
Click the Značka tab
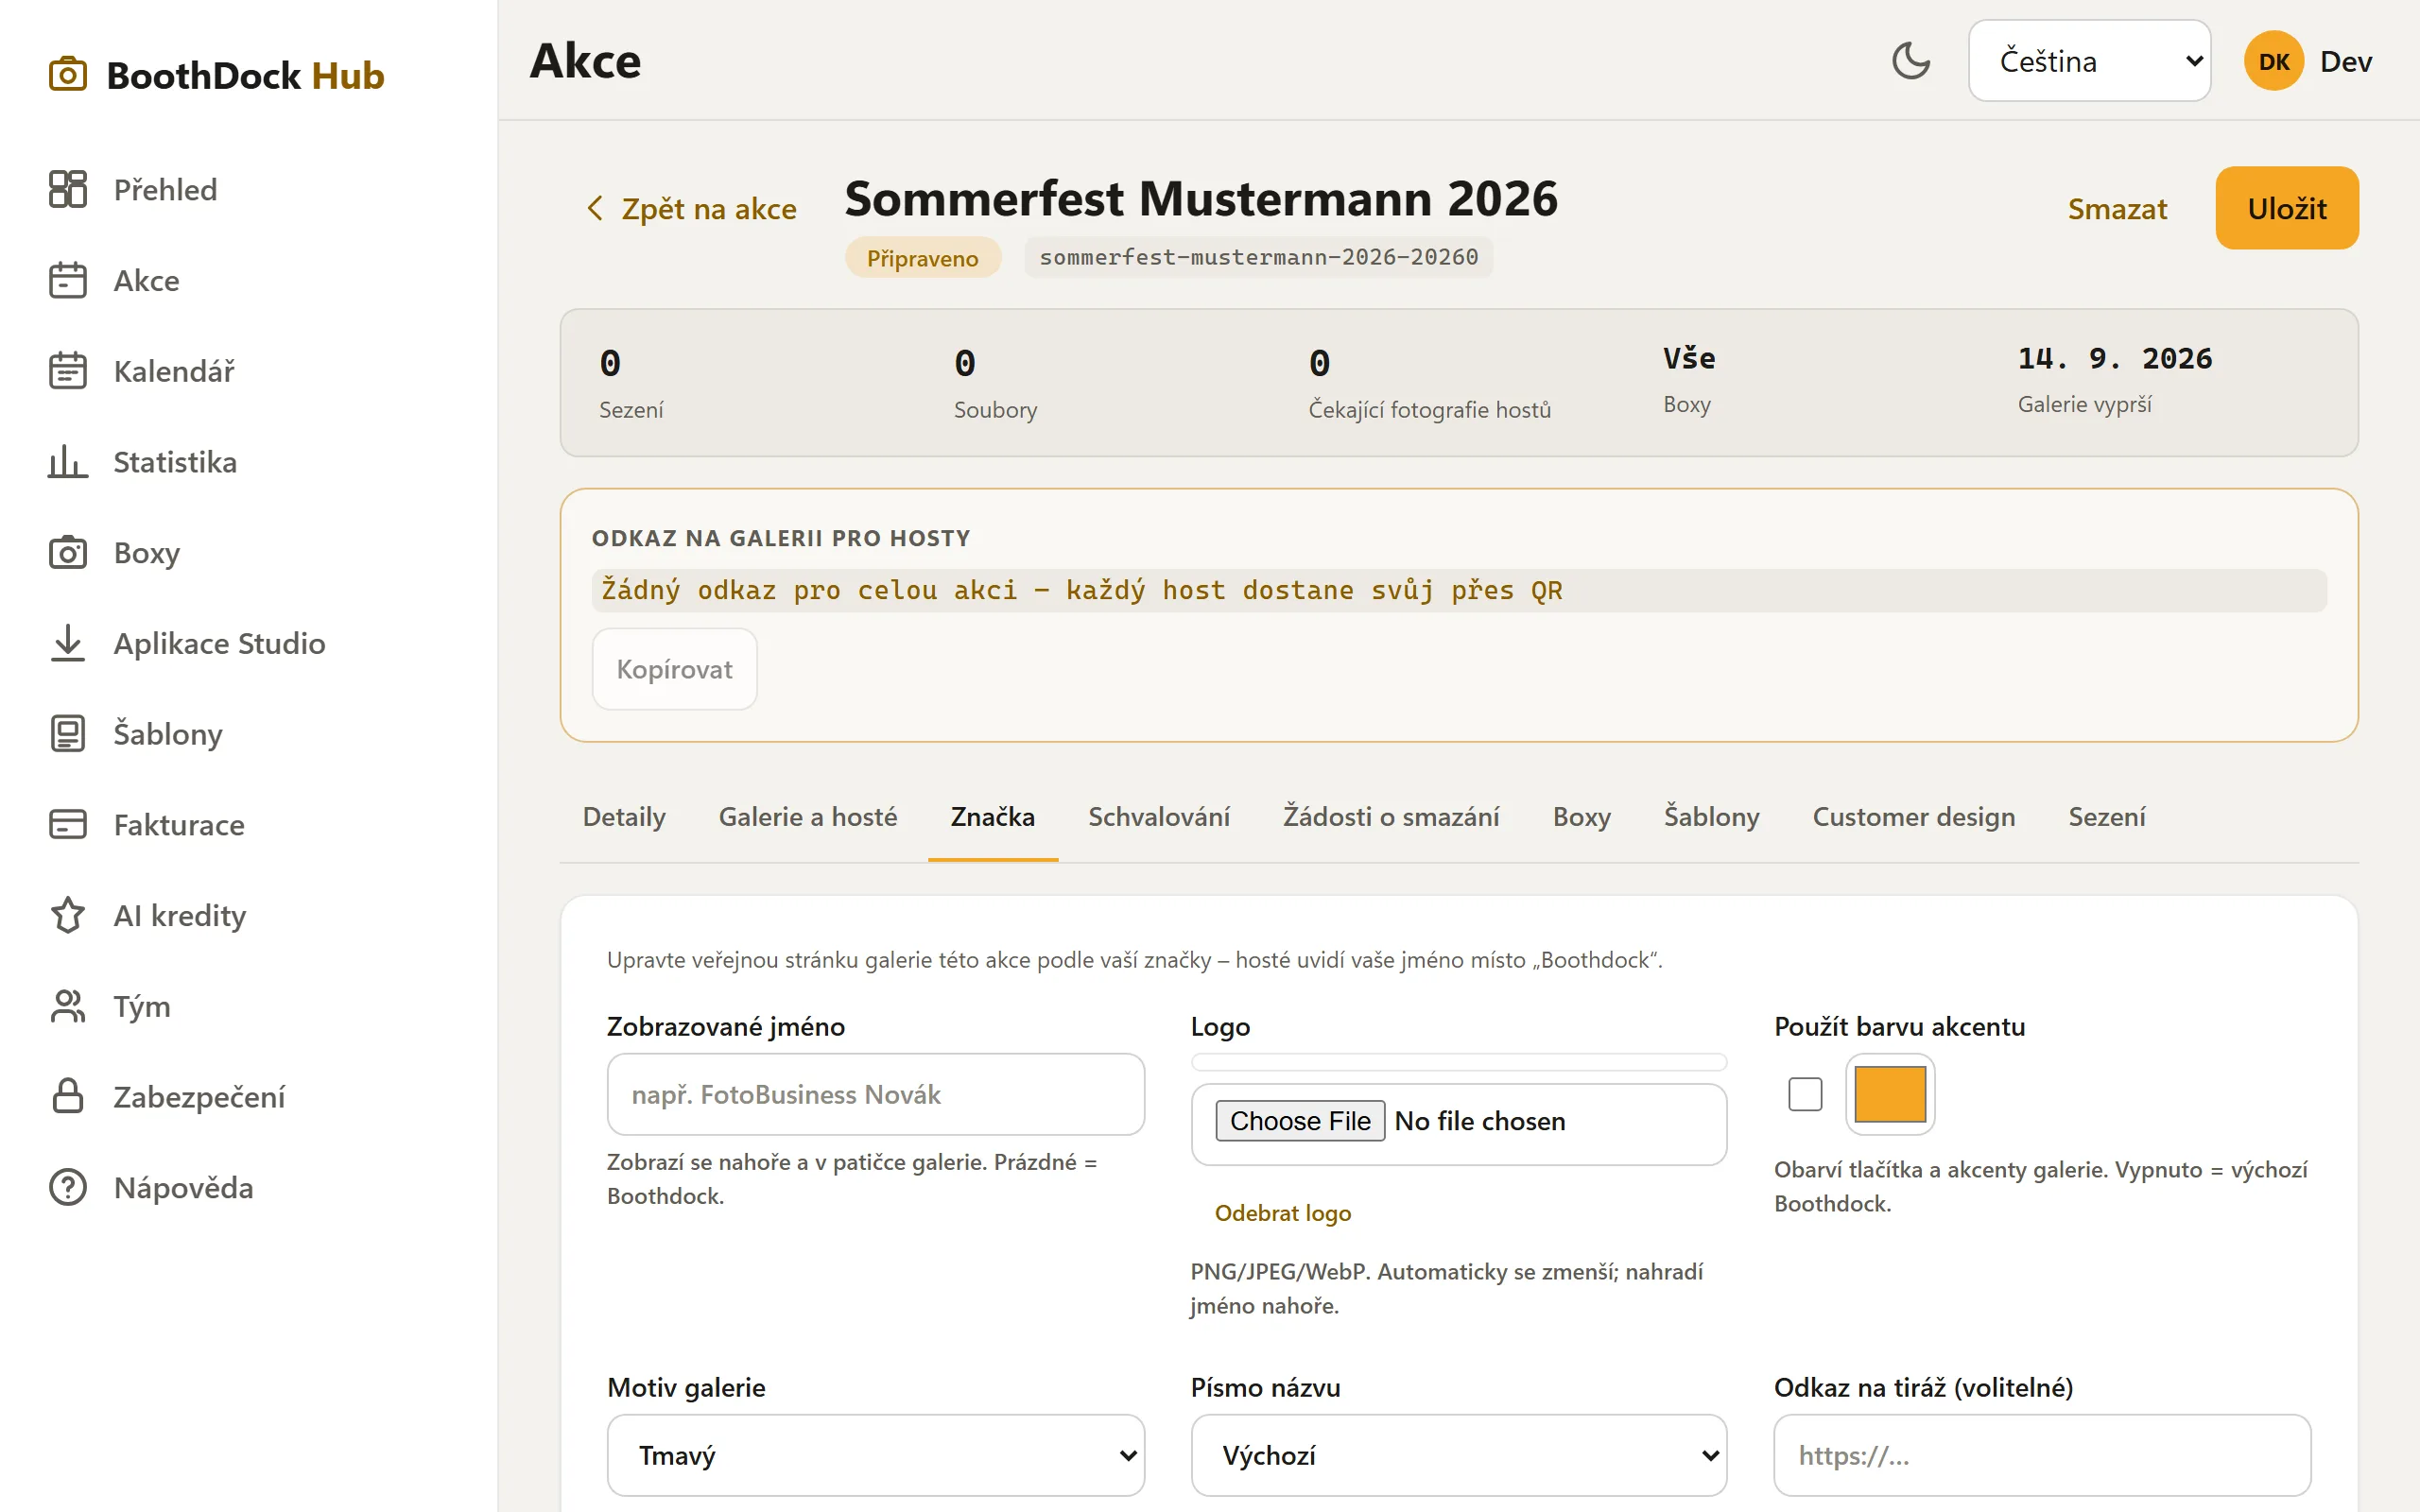click(993, 817)
